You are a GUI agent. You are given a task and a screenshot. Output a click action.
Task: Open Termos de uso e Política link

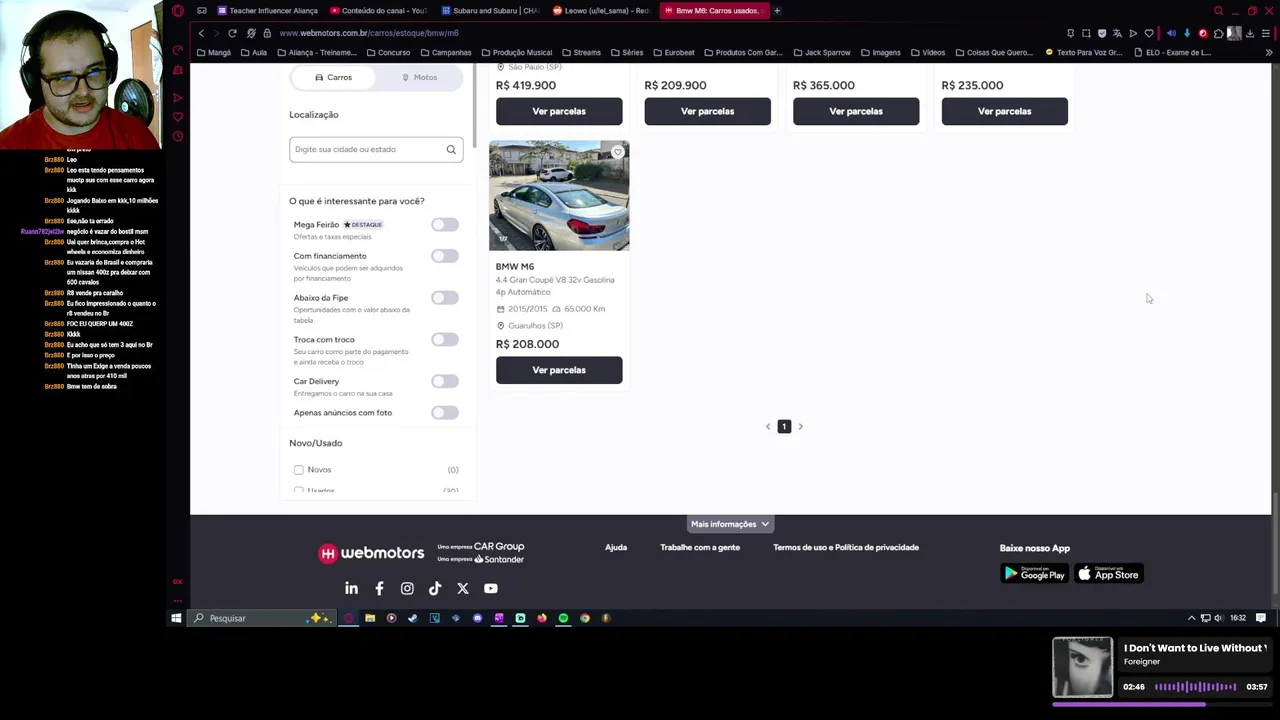point(846,548)
